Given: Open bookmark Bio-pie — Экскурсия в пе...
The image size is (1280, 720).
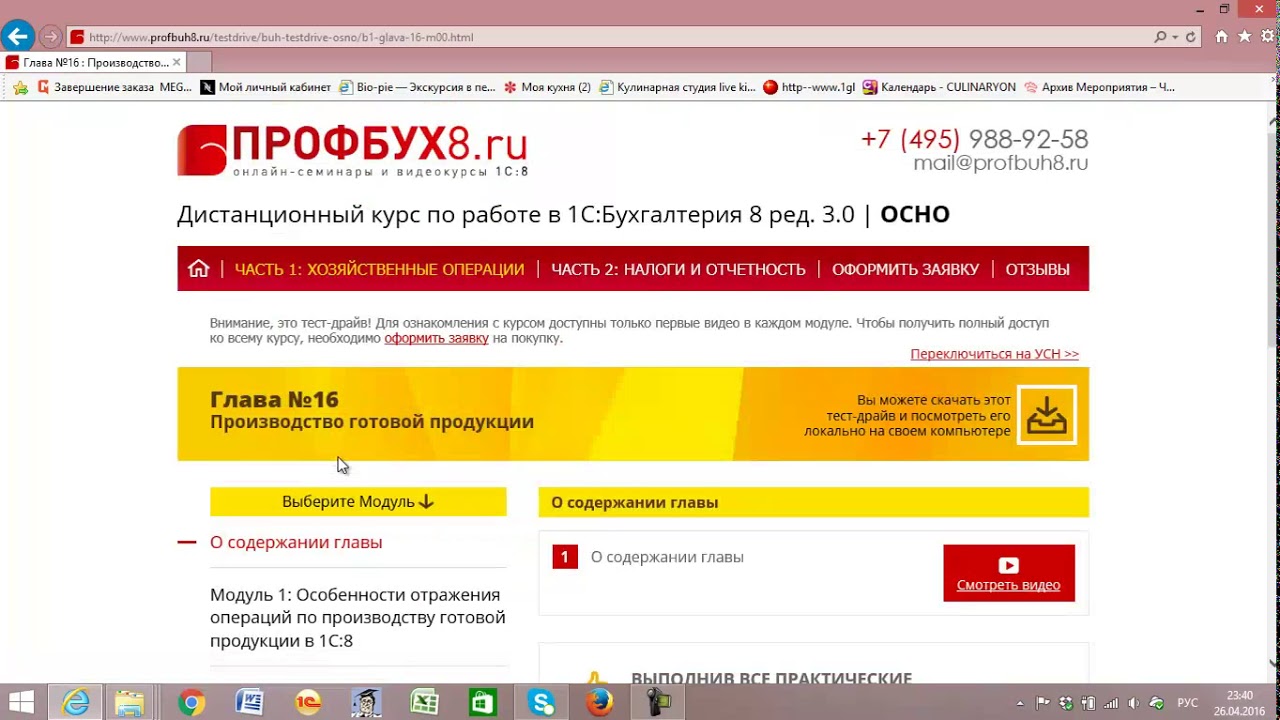Looking at the screenshot, I should 417,87.
